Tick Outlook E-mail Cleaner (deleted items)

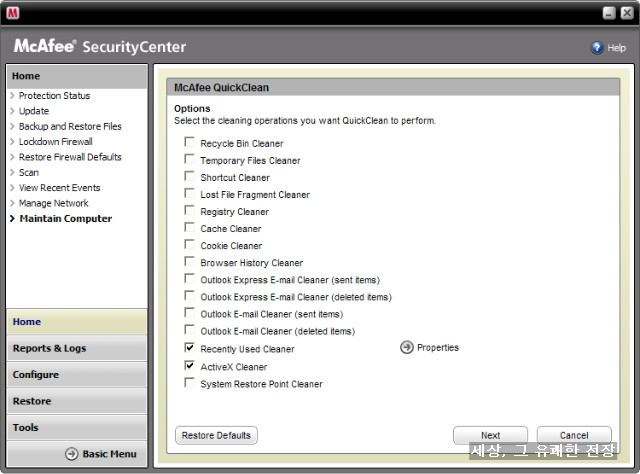[x=189, y=329]
